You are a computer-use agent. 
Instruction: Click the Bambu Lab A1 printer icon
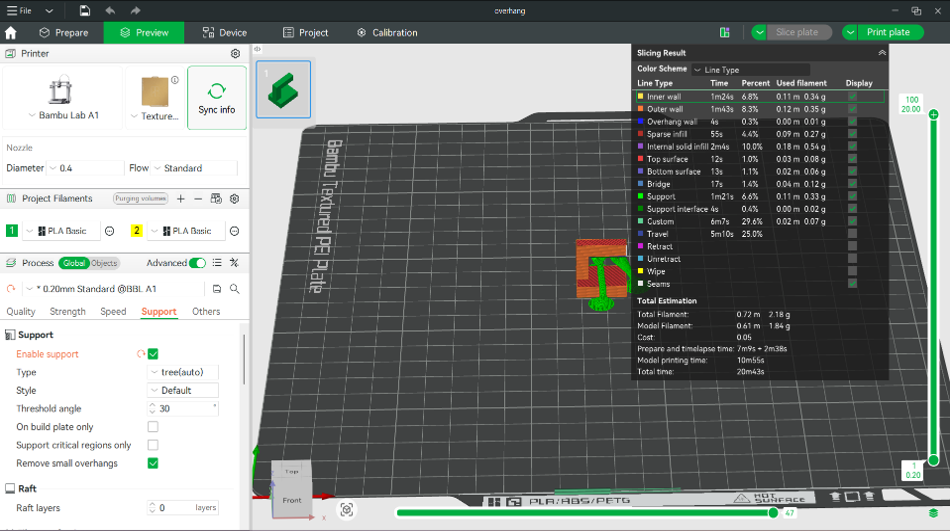click(60, 90)
